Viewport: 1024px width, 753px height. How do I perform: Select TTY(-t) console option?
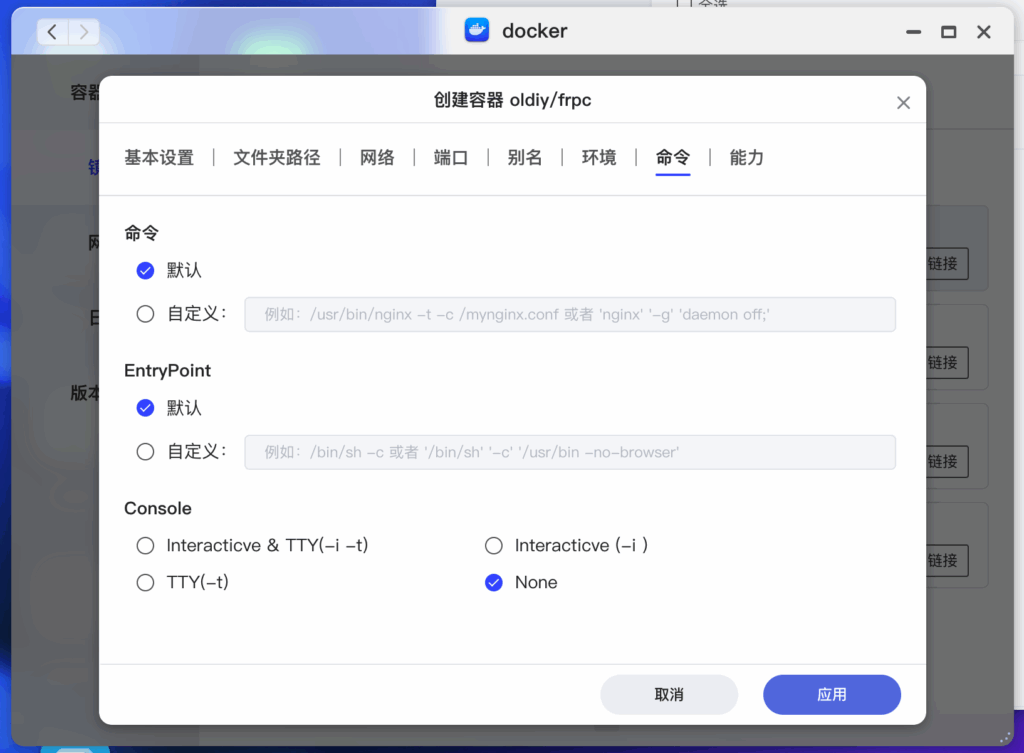coord(145,582)
